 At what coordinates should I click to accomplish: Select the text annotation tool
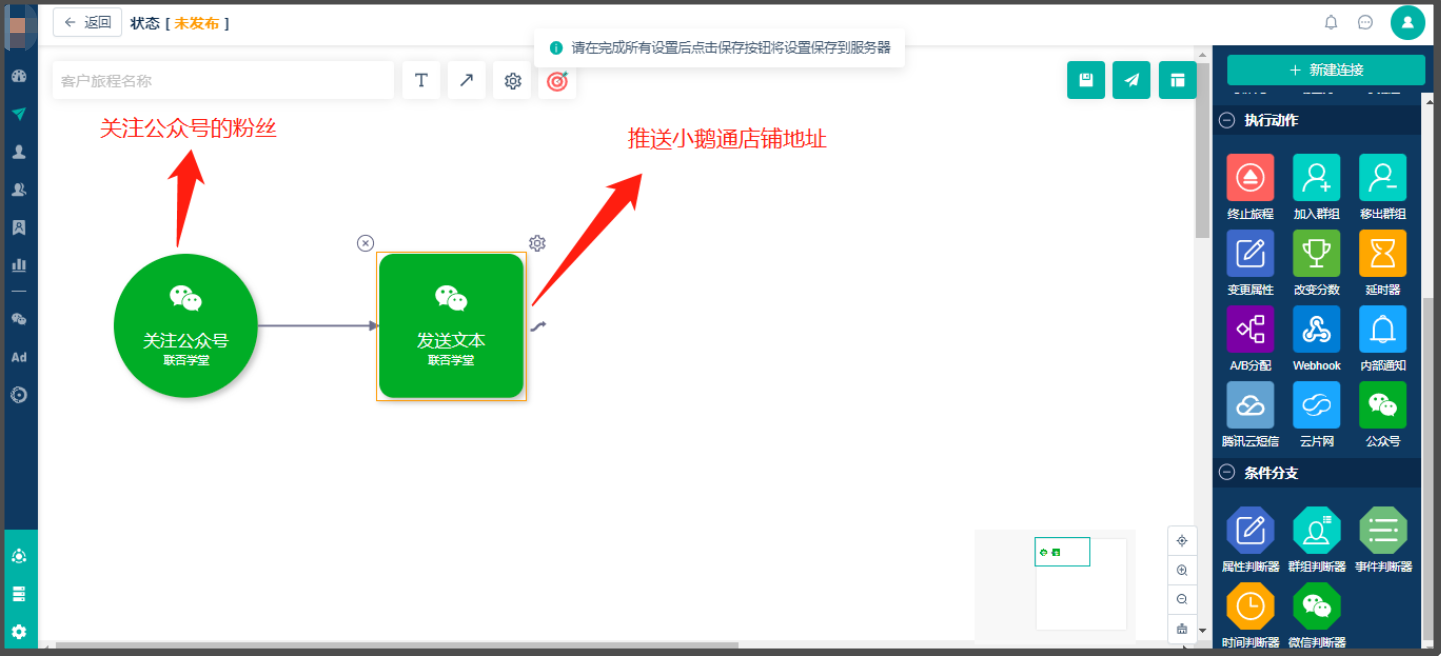(x=421, y=80)
